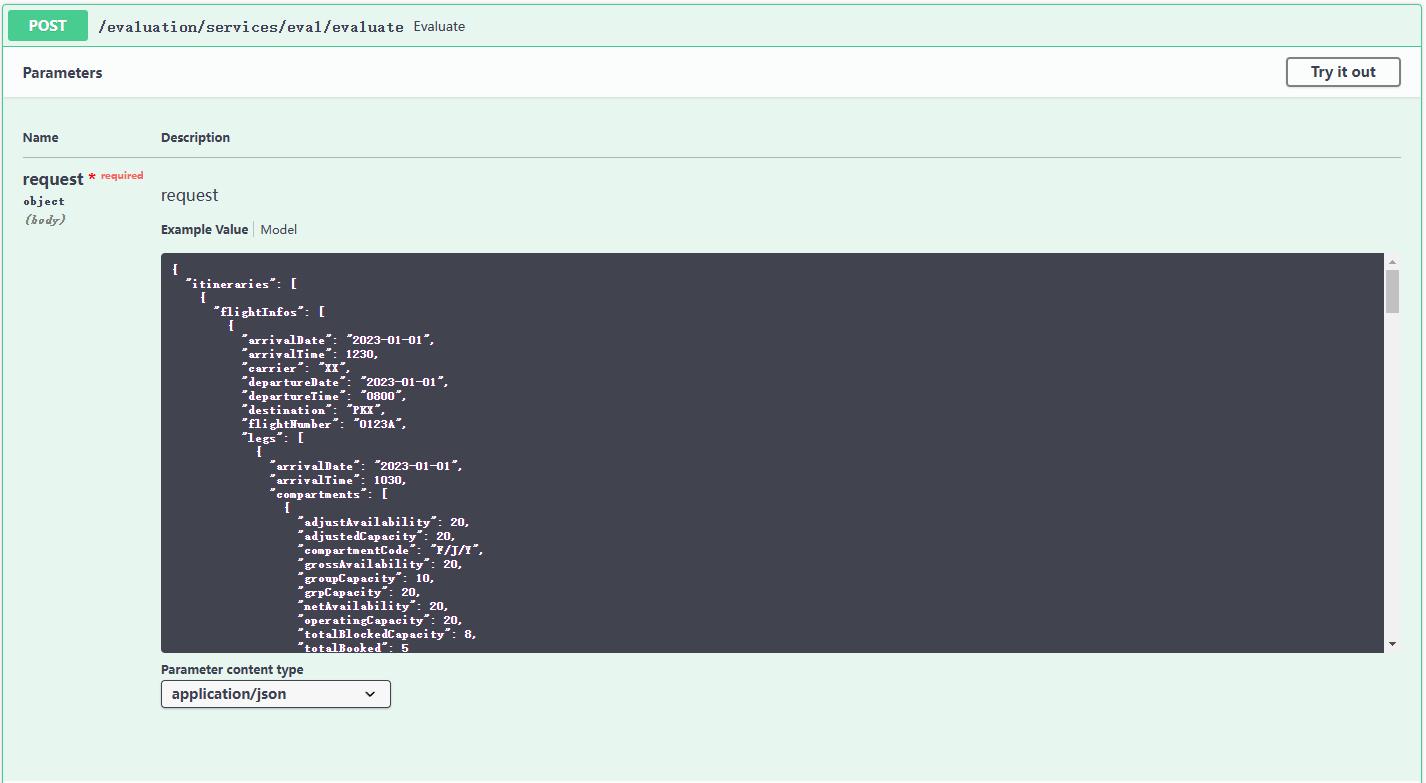The image size is (1426, 783).
Task: Click the Description column header
Action: coord(195,138)
